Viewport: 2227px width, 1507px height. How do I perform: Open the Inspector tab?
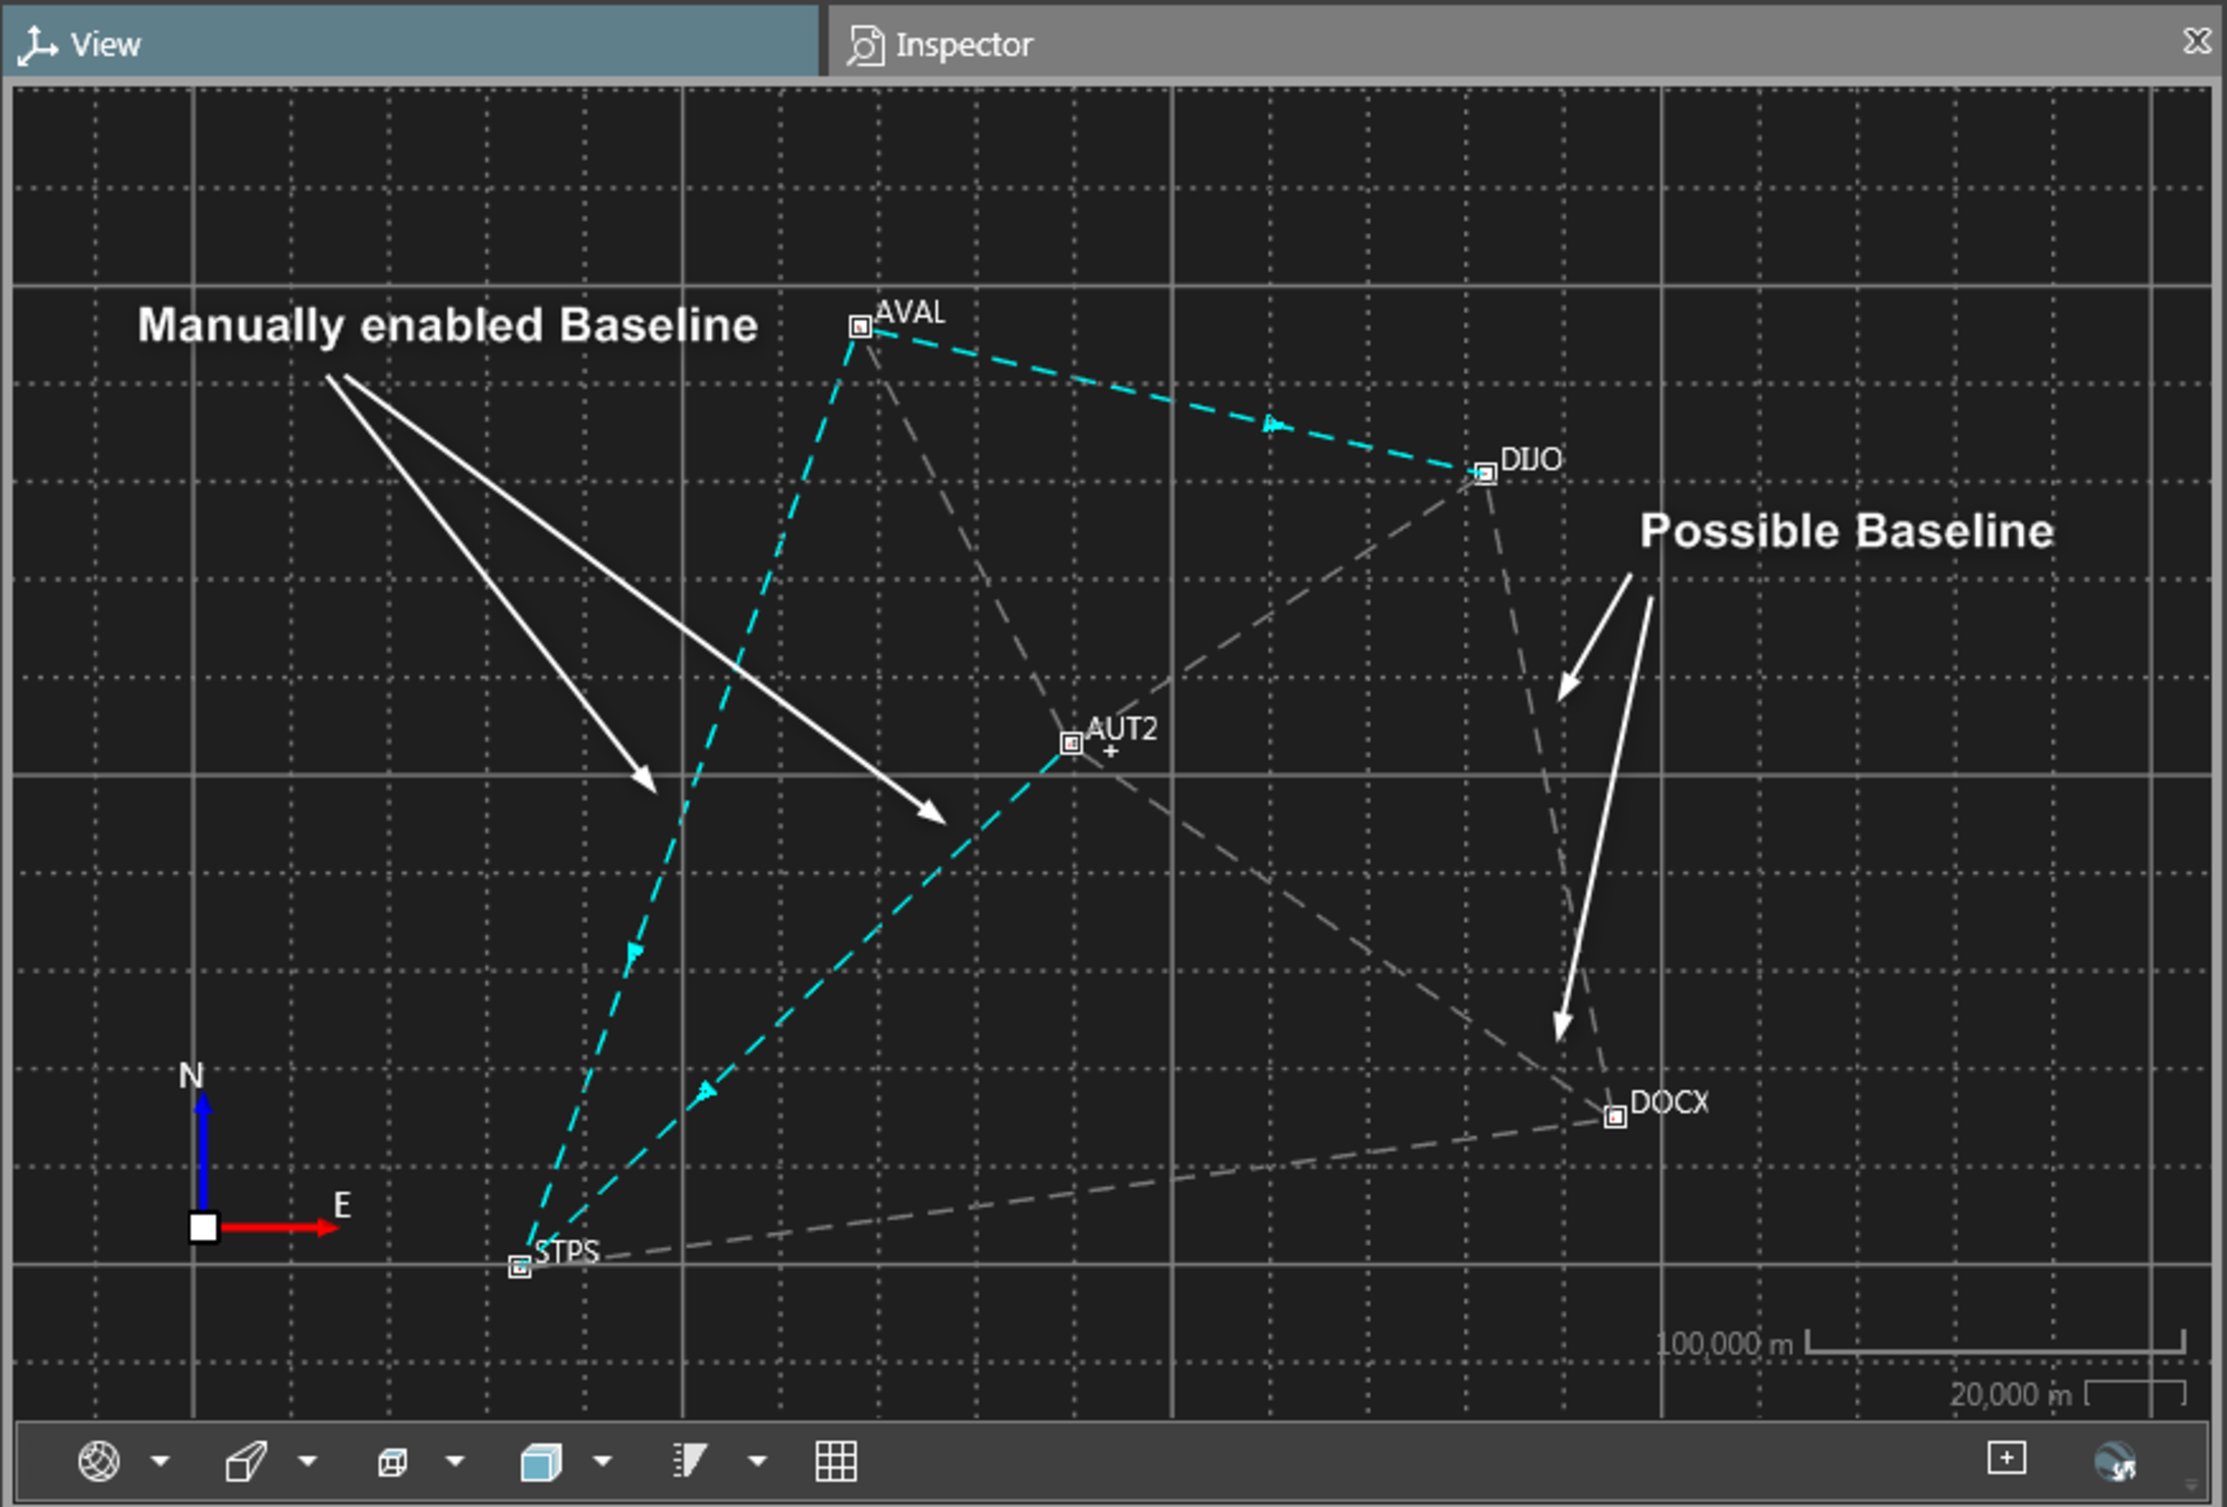click(x=1520, y=44)
